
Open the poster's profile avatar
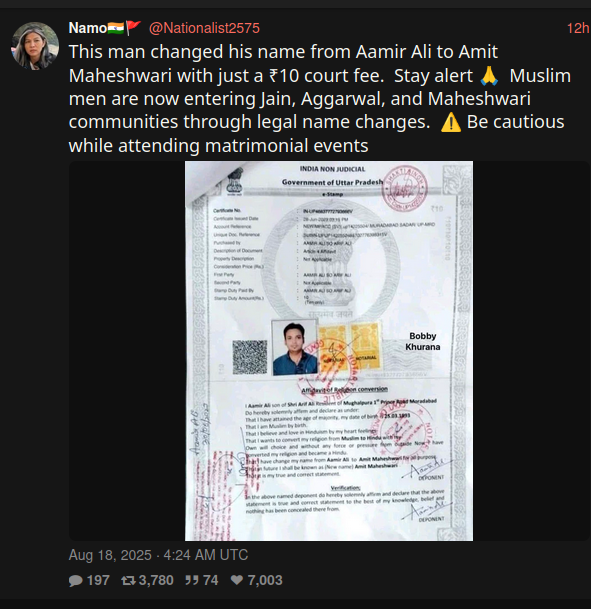click(35, 46)
